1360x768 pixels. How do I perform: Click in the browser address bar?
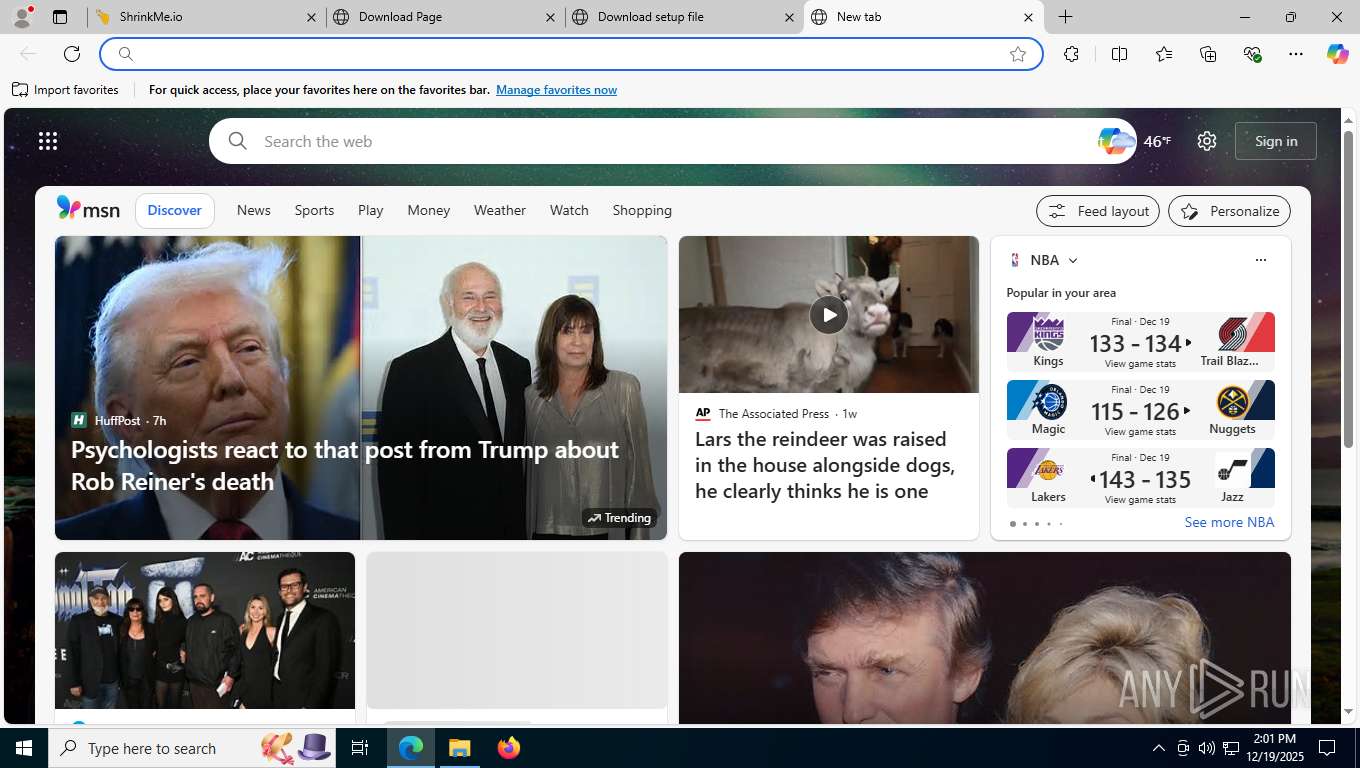[570, 54]
